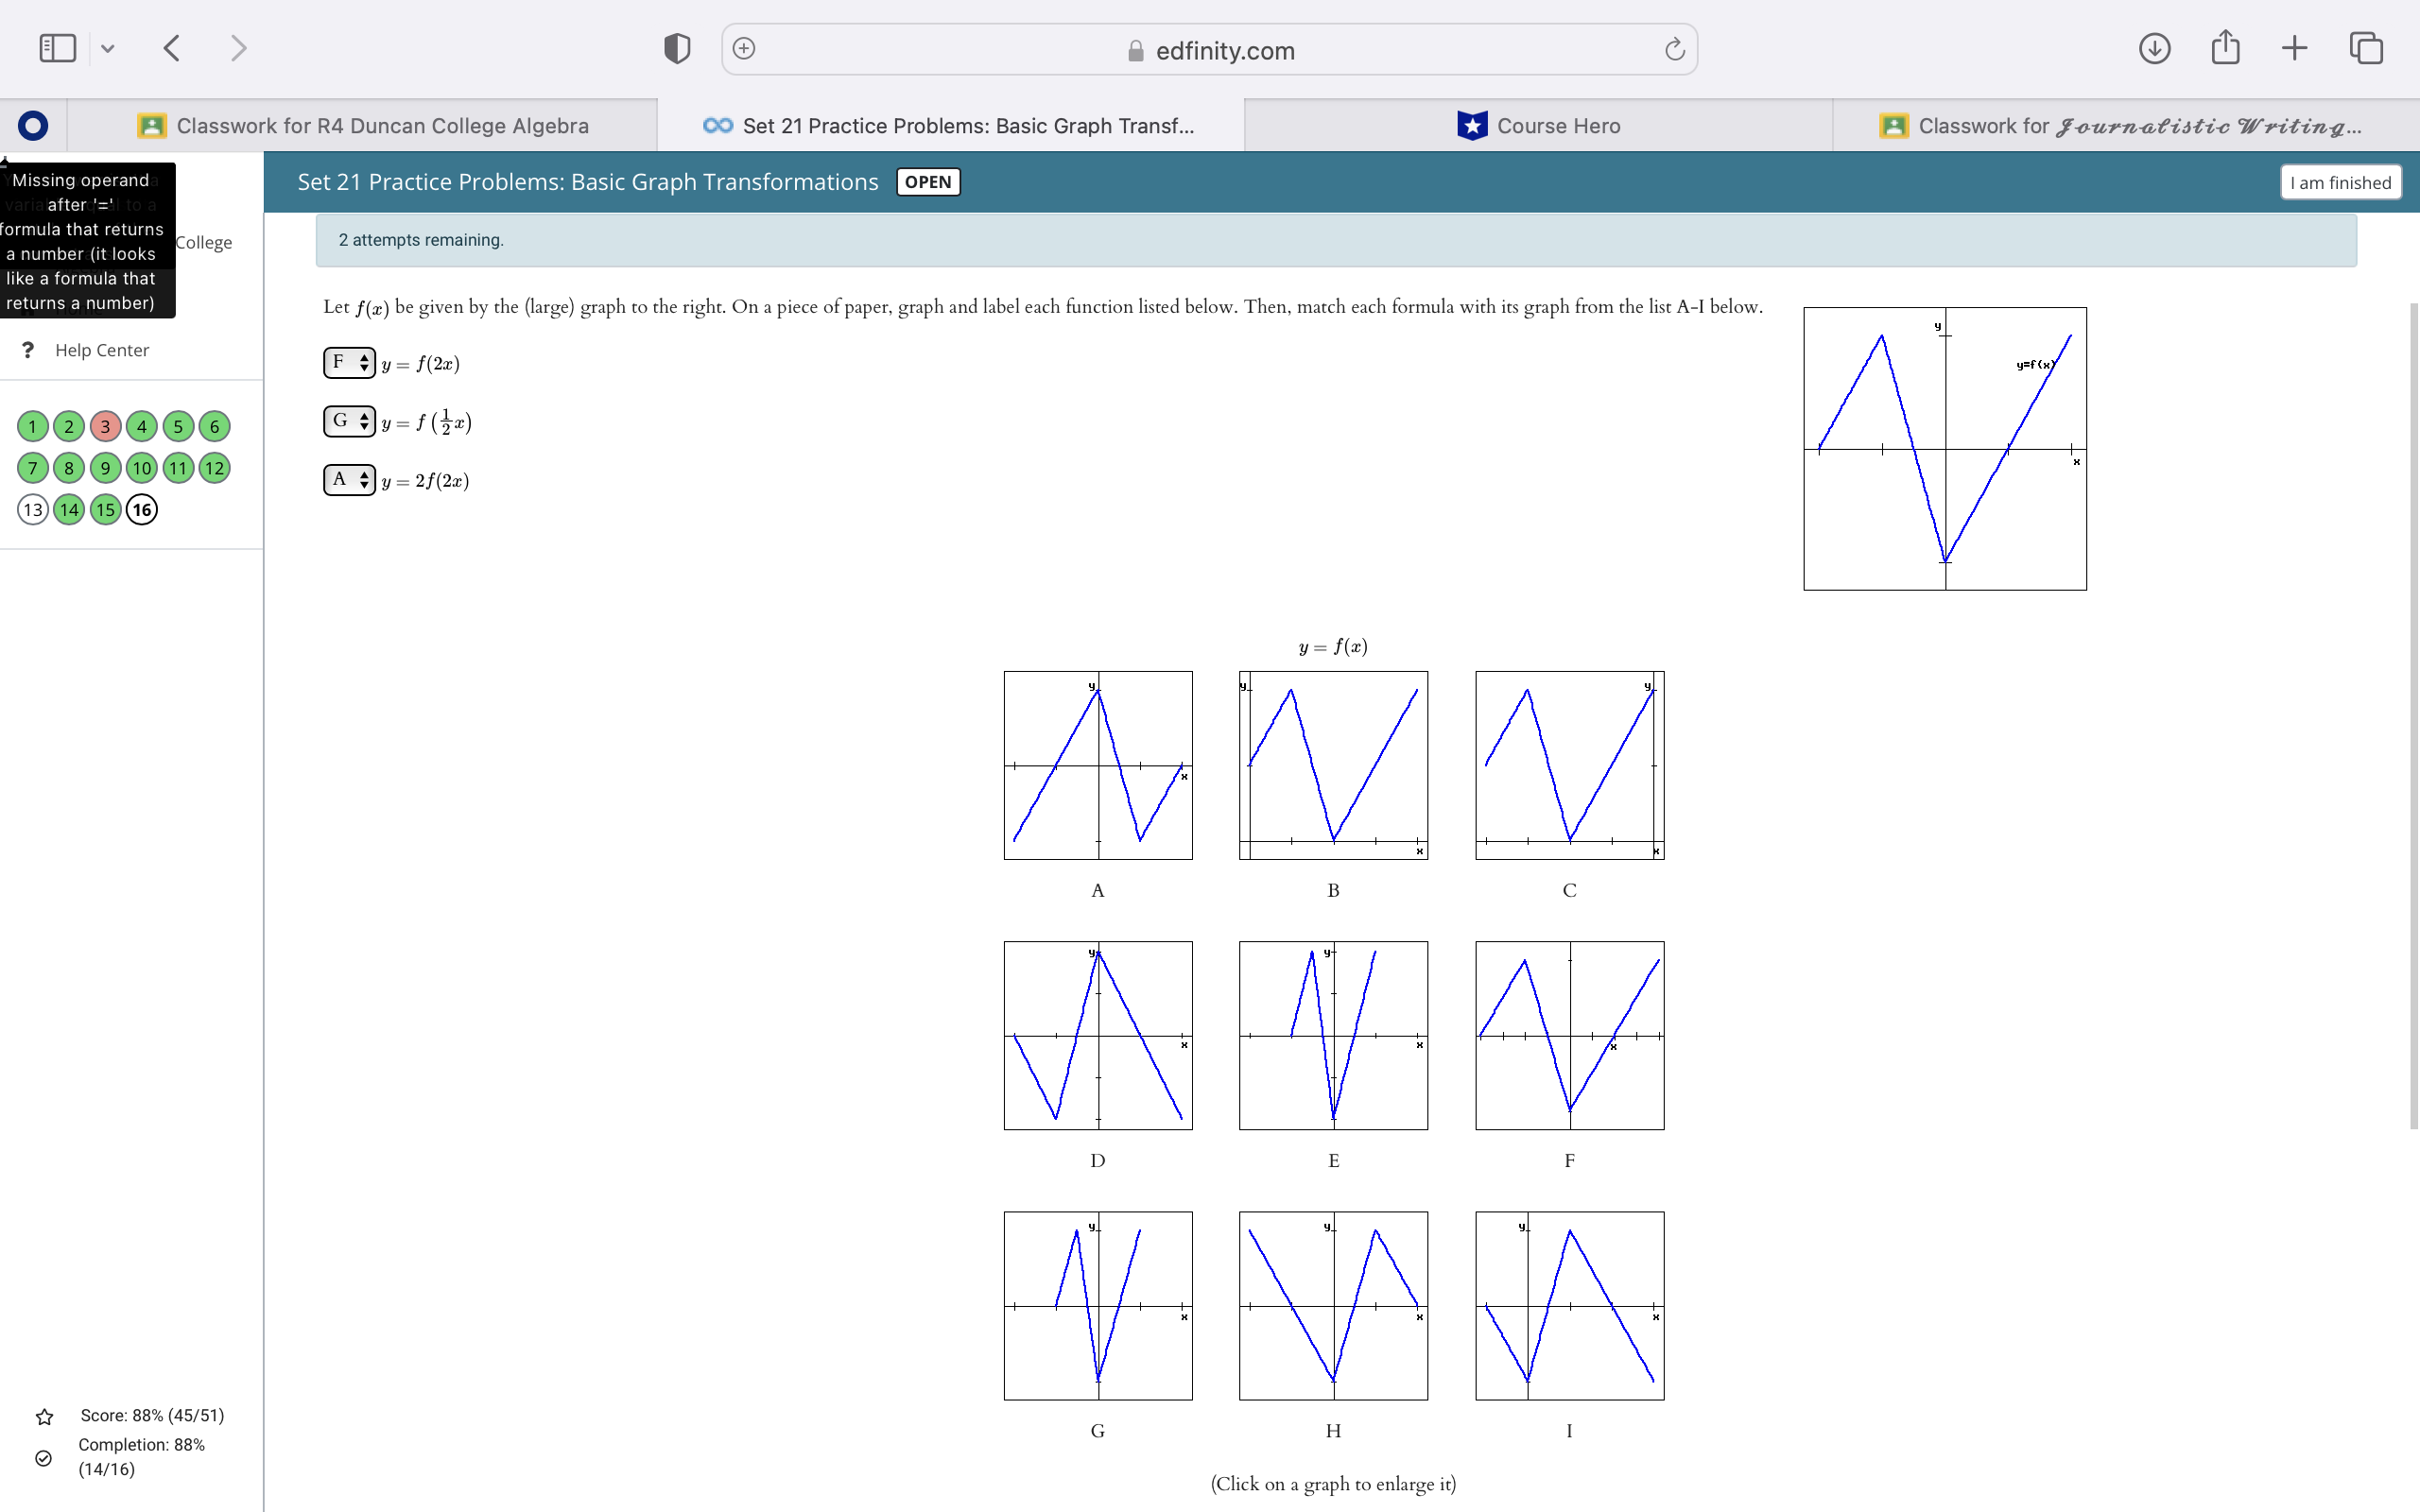Open the answer dropdown for y = f(½x)
Viewport: 2420px width, 1512px height.
click(x=349, y=422)
